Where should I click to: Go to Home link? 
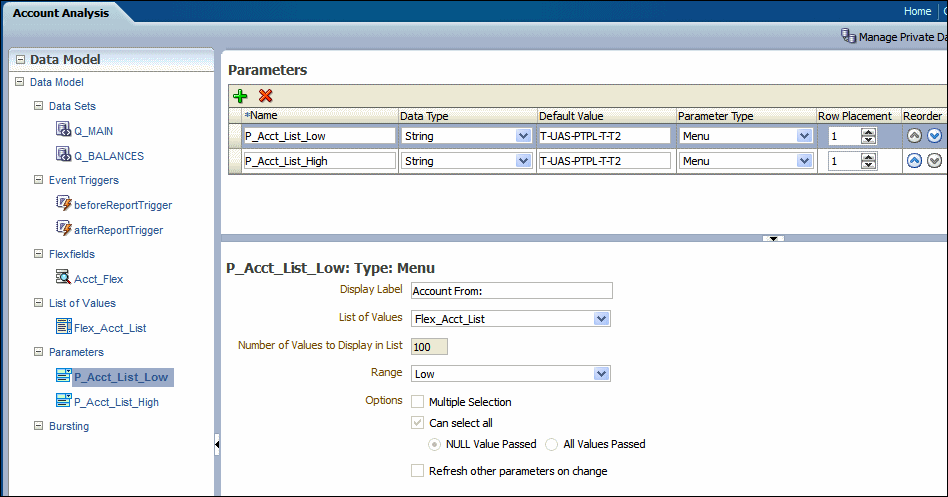917,11
